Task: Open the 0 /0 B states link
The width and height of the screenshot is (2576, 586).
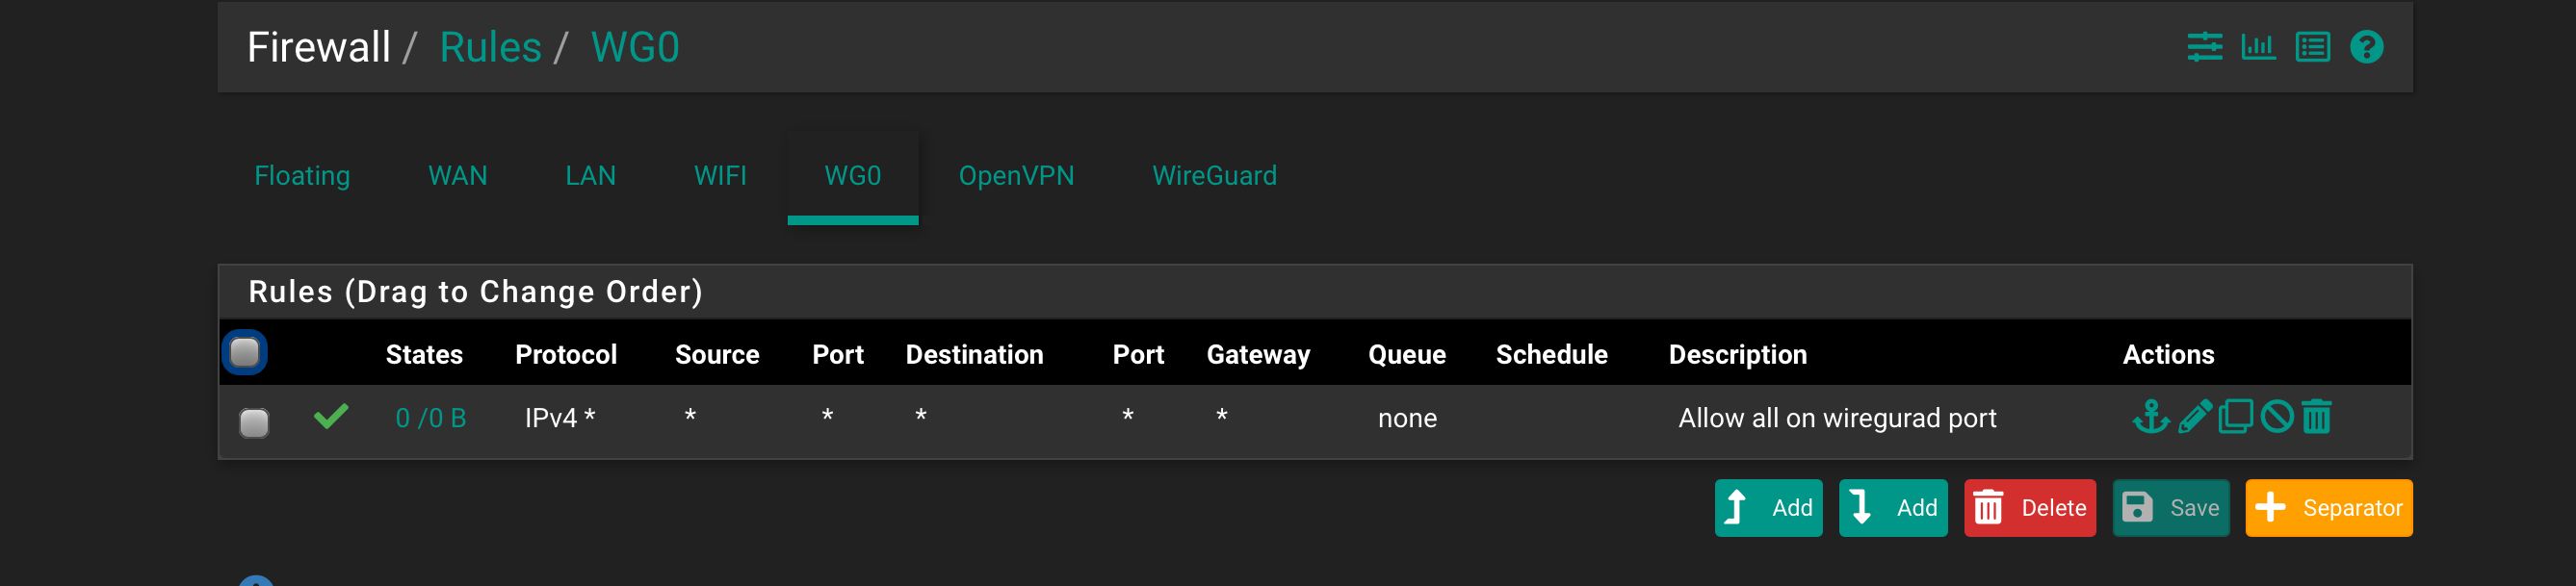Action: coord(431,418)
